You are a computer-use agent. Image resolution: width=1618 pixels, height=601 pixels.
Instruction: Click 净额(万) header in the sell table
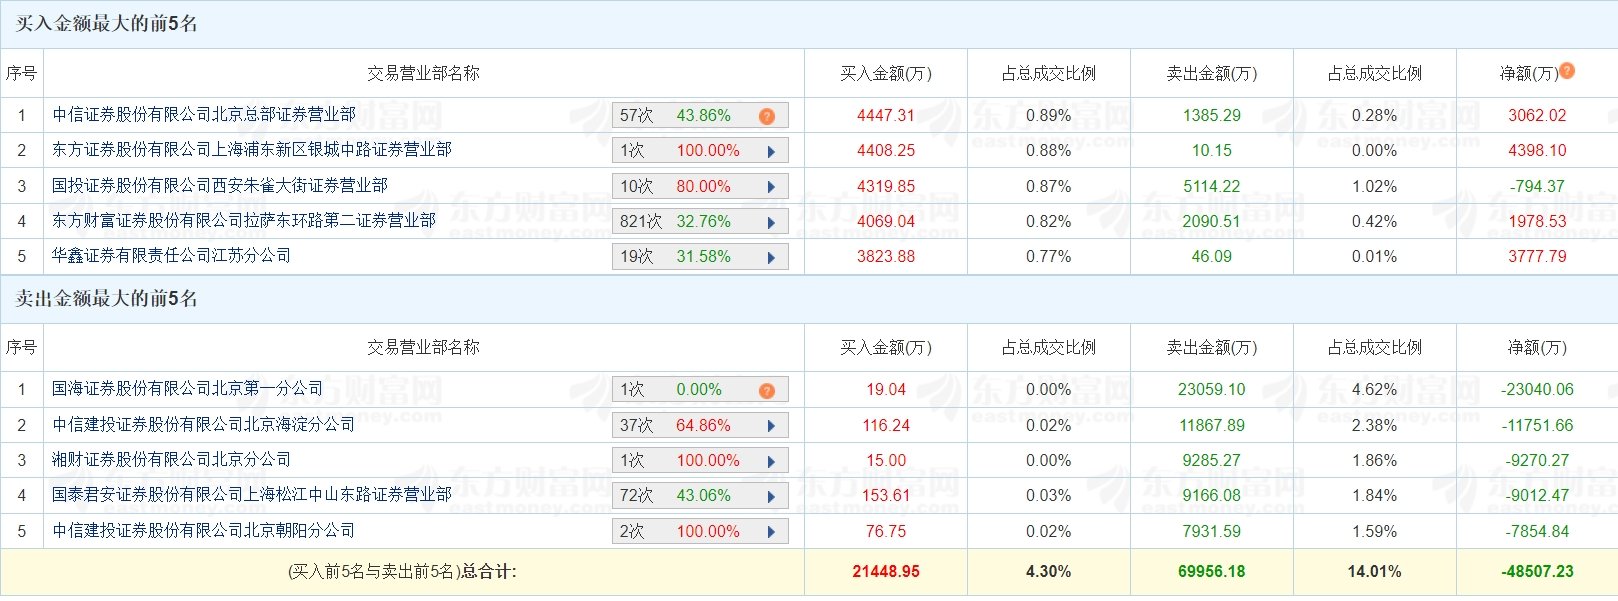click(1537, 348)
